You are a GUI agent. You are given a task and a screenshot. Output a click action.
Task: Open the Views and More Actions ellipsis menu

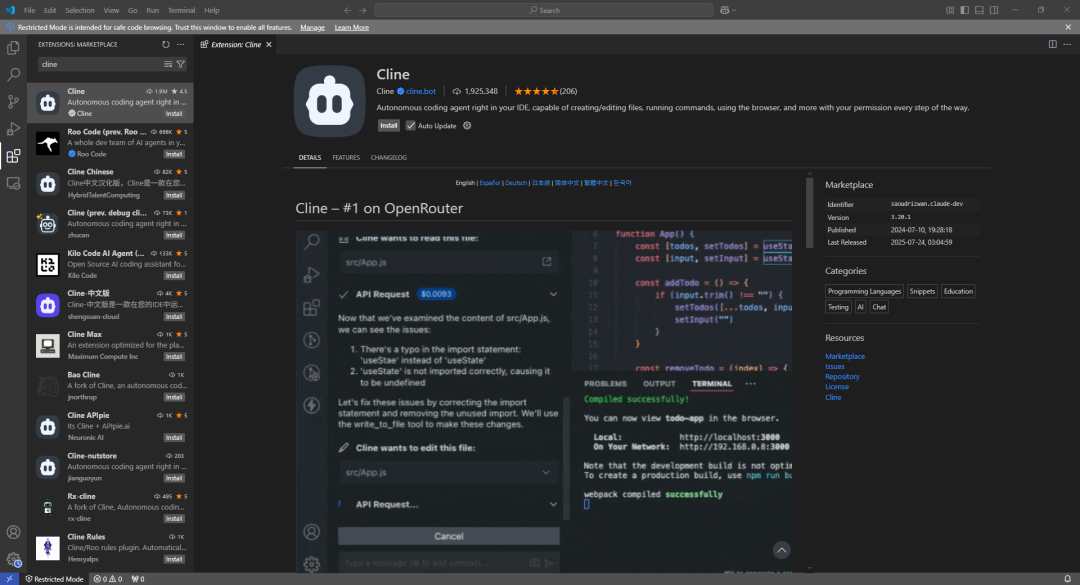pos(181,44)
